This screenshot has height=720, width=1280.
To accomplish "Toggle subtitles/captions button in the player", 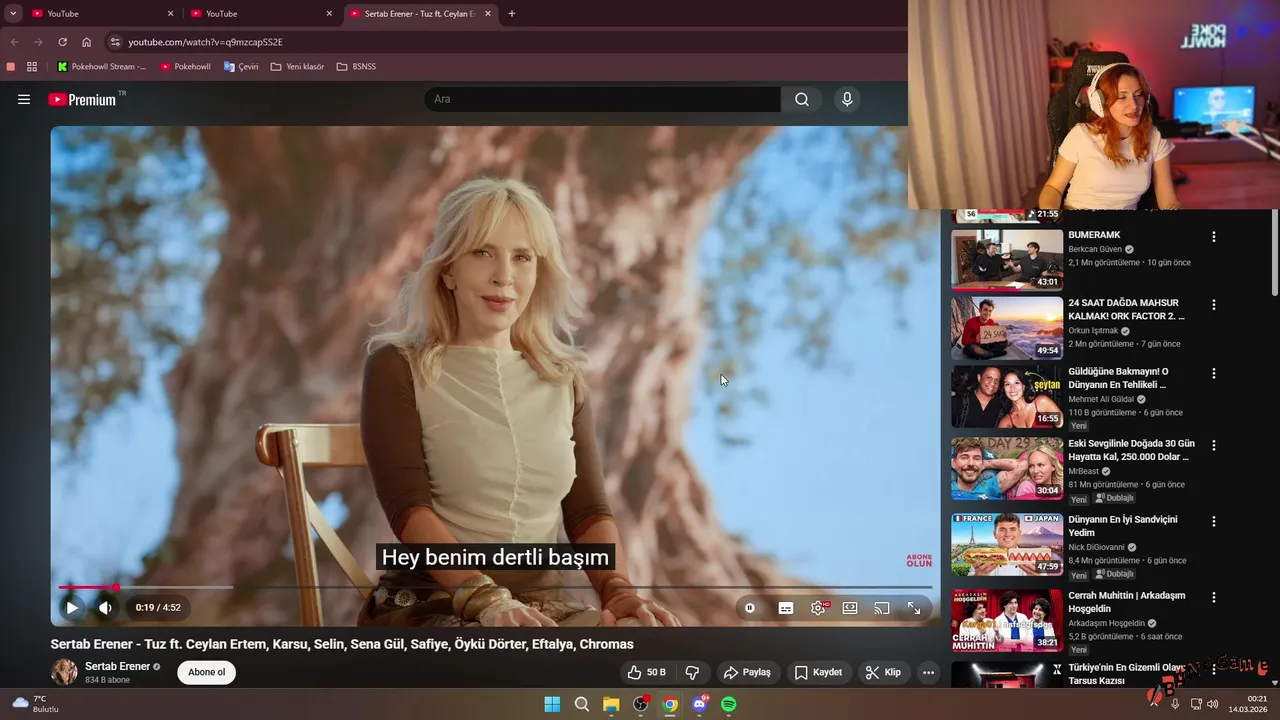I will tap(786, 608).
